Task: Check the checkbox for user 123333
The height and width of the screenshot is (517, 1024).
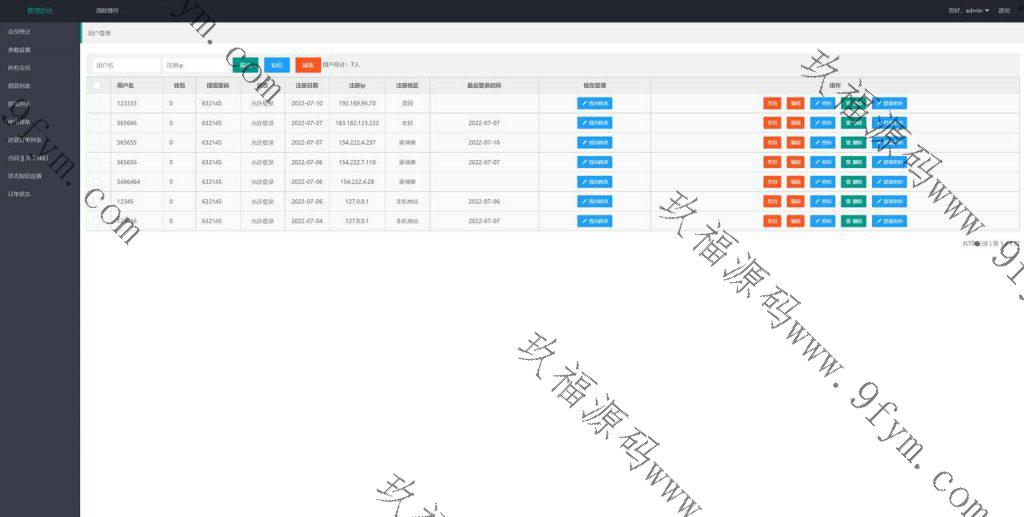Action: pos(97,103)
